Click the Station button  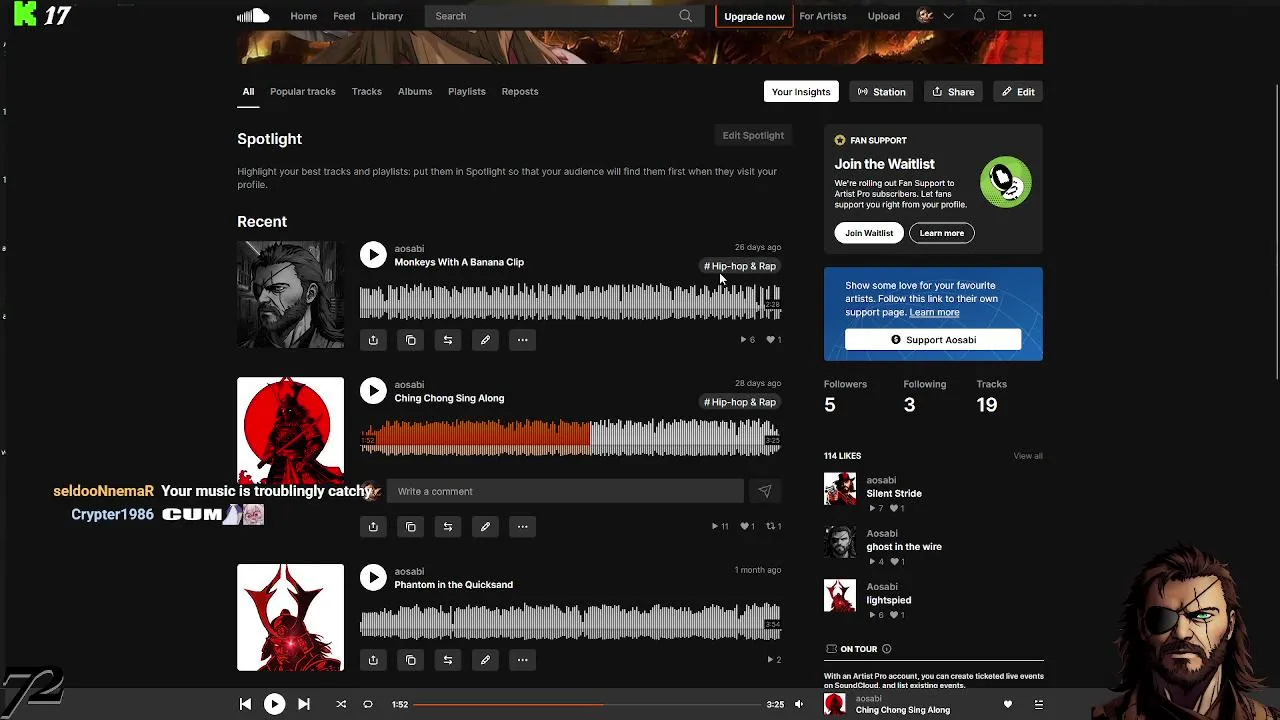tap(882, 92)
